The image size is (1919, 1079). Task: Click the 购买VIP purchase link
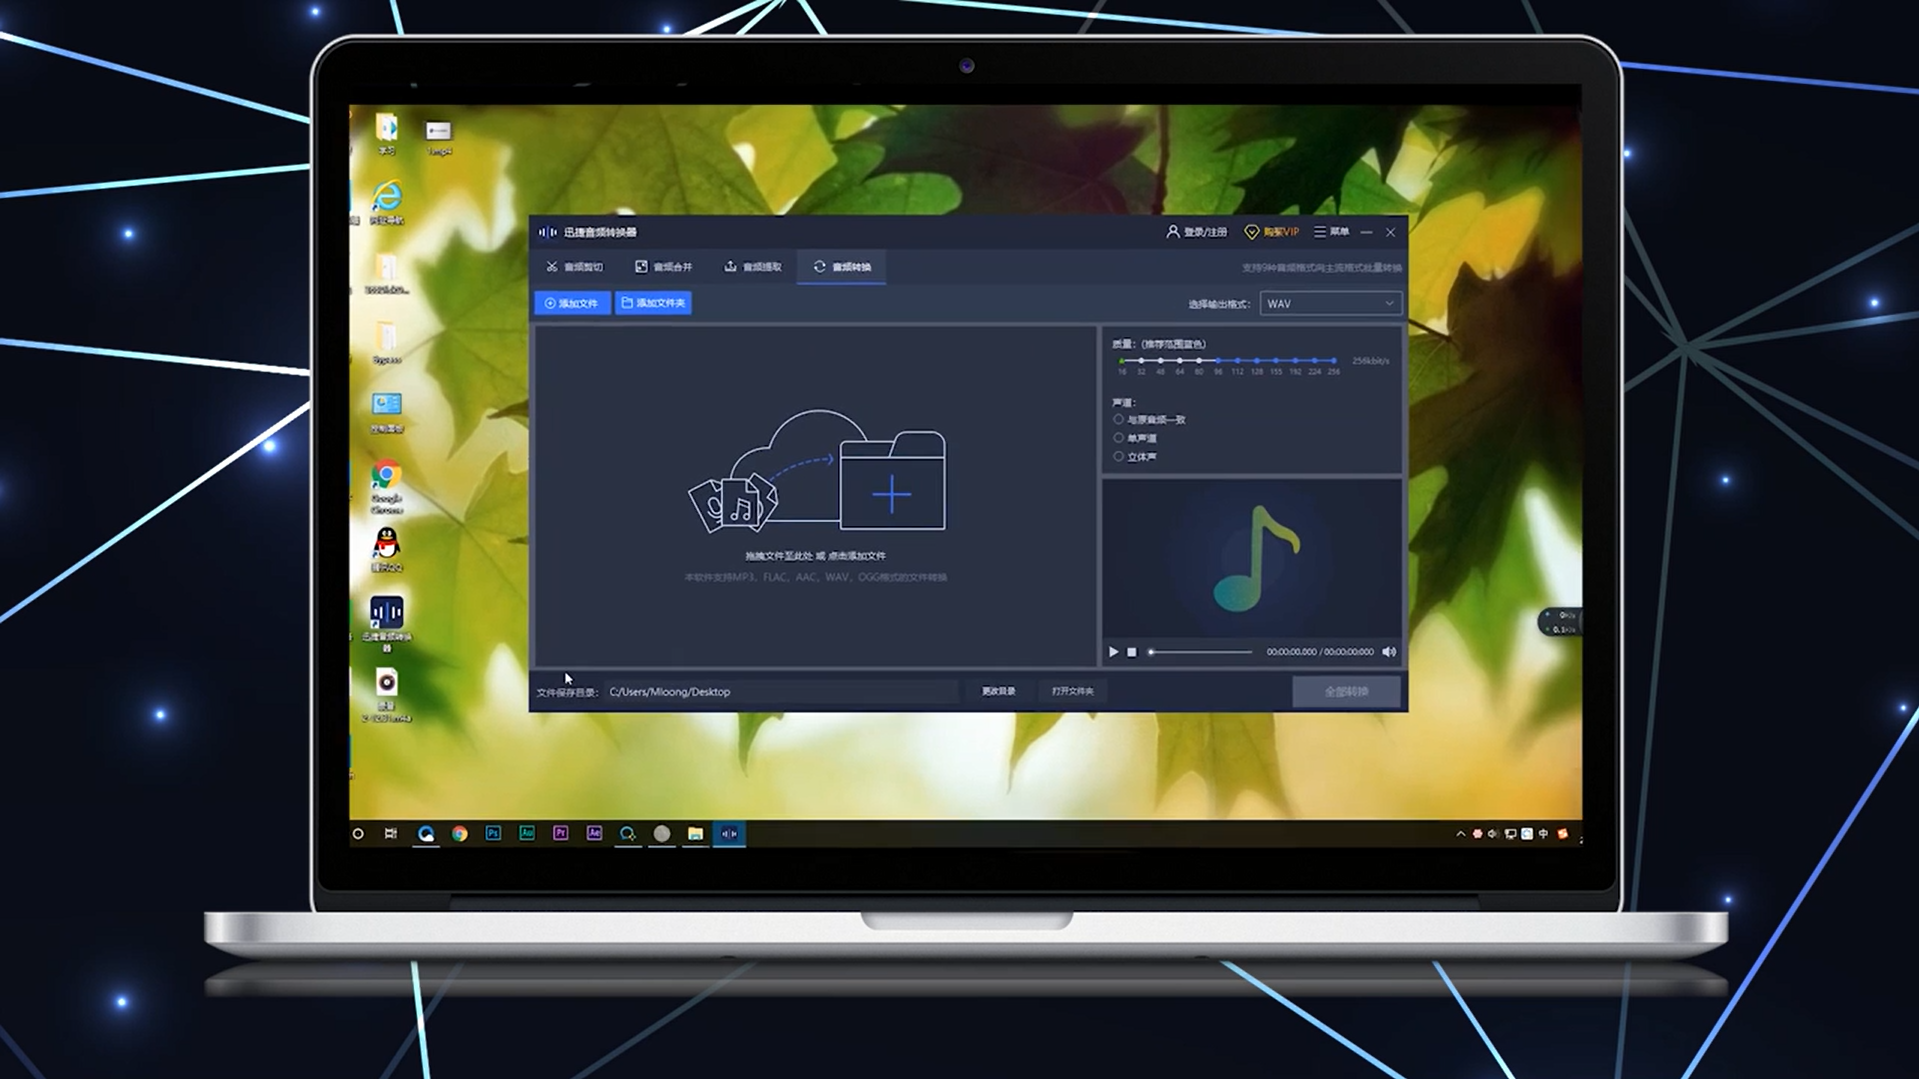coord(1272,232)
